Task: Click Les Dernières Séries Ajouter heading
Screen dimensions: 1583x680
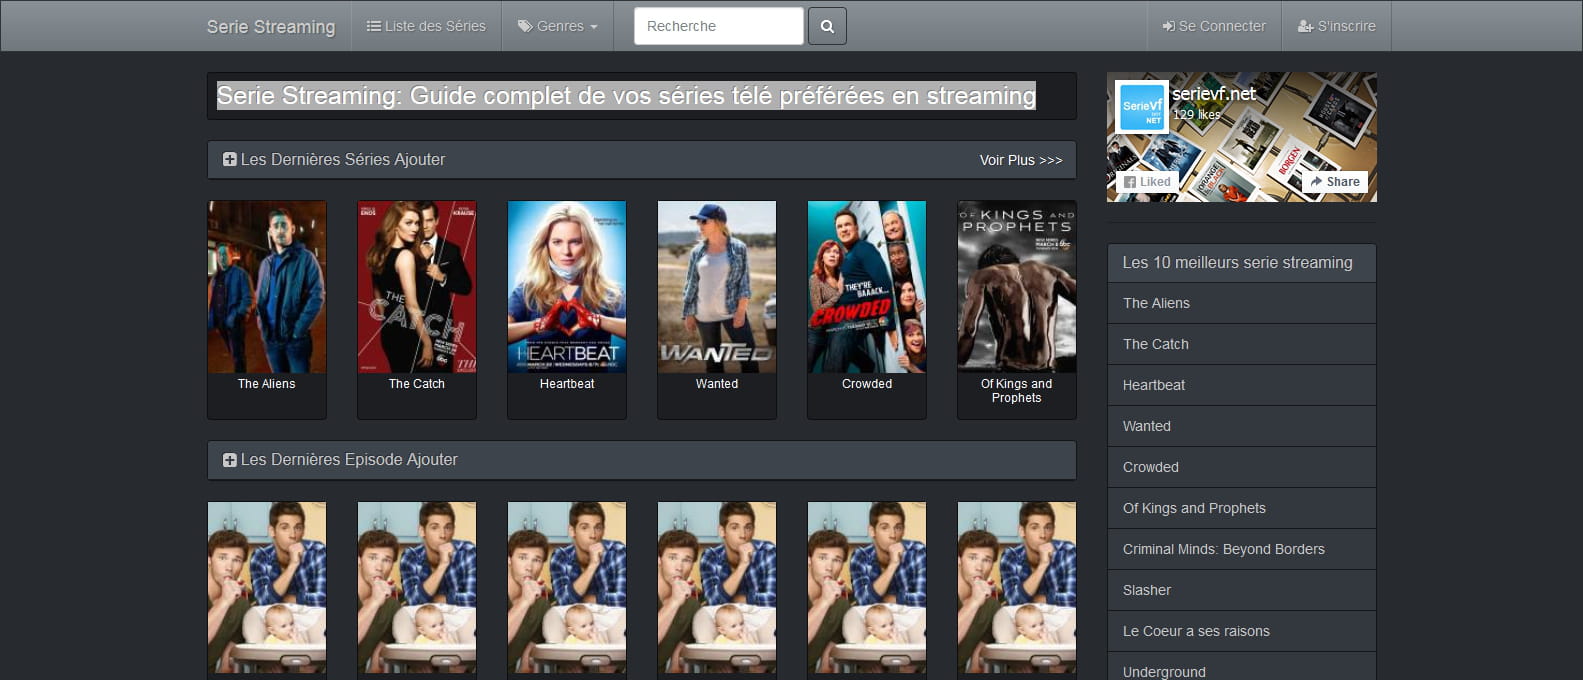Action: point(343,160)
